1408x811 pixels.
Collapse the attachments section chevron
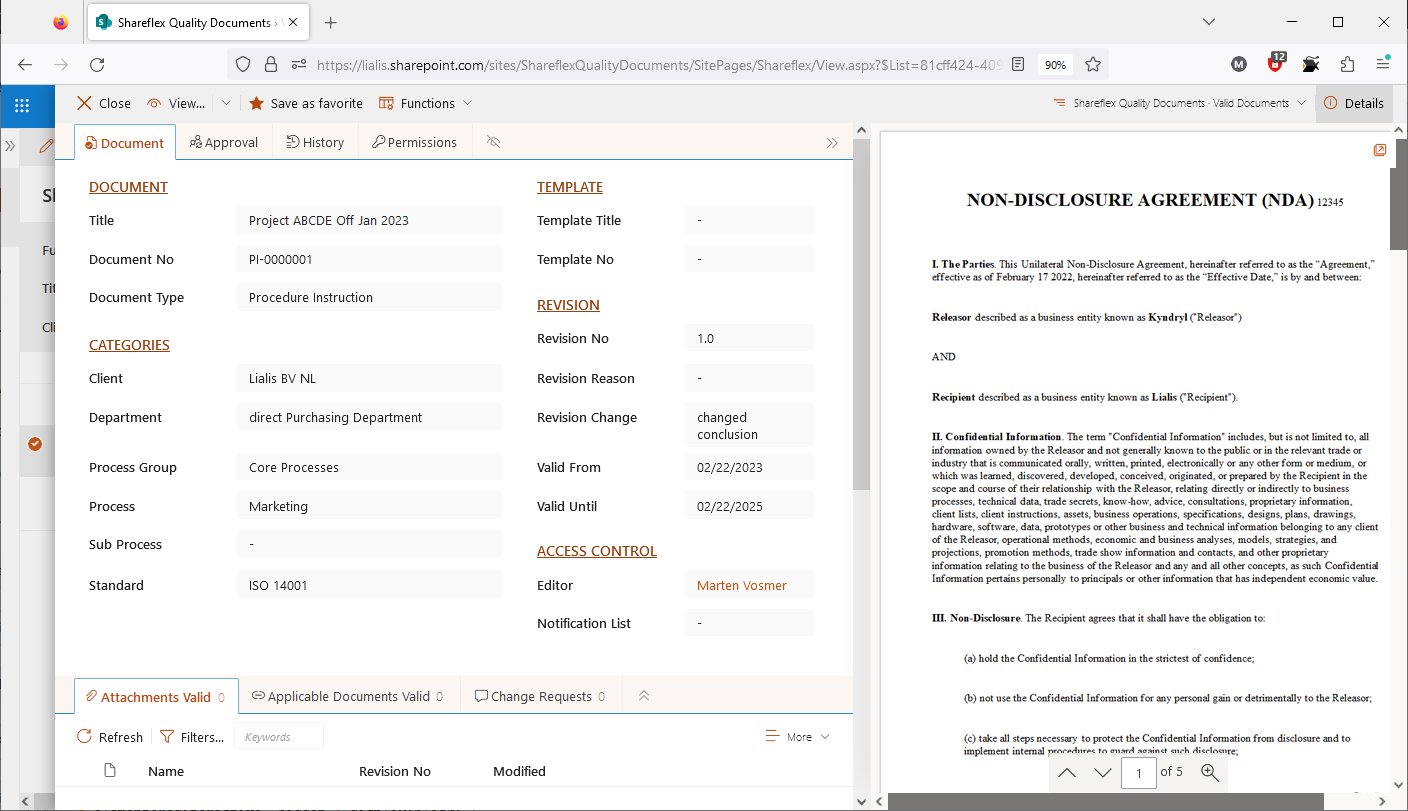coord(644,696)
